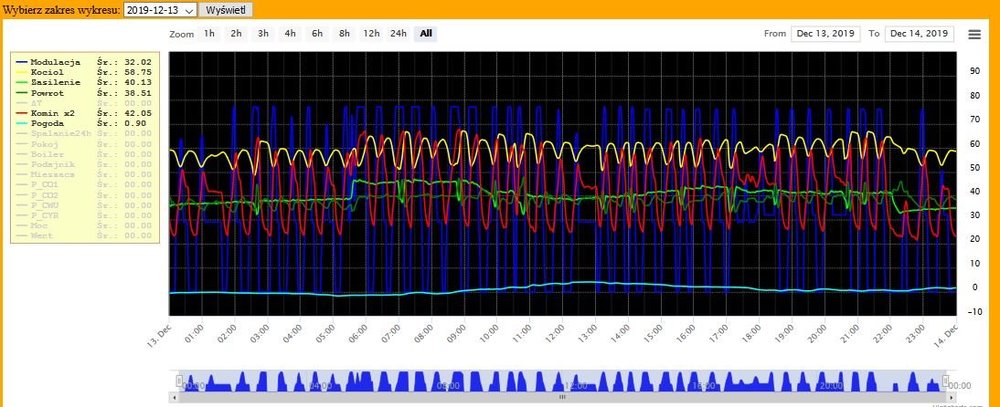Enable the Spalanie24h legend series
Viewport: 1000px width, 407px height.
coord(62,134)
